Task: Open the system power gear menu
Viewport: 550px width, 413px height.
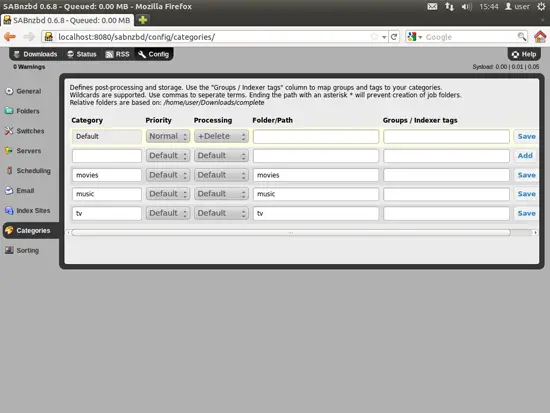Action: (542, 6)
